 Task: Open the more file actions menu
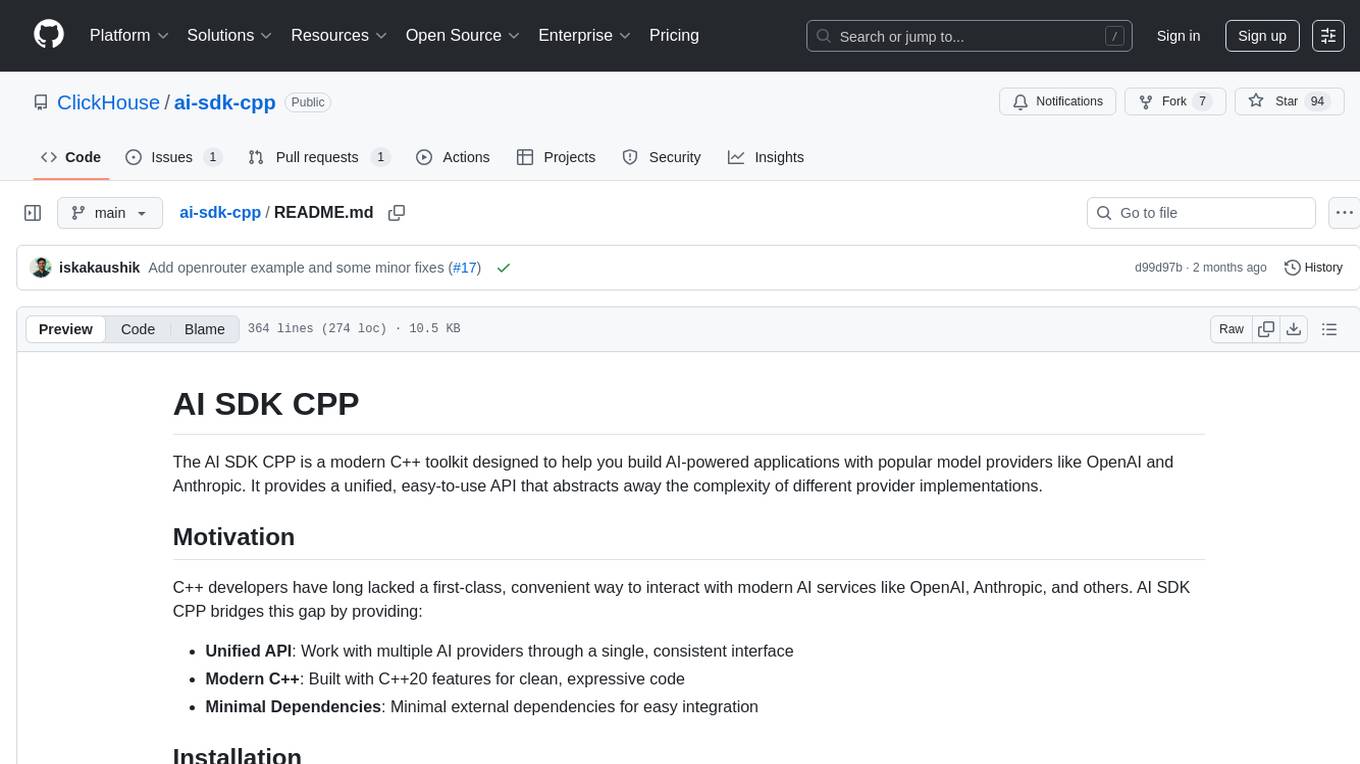tap(1345, 213)
